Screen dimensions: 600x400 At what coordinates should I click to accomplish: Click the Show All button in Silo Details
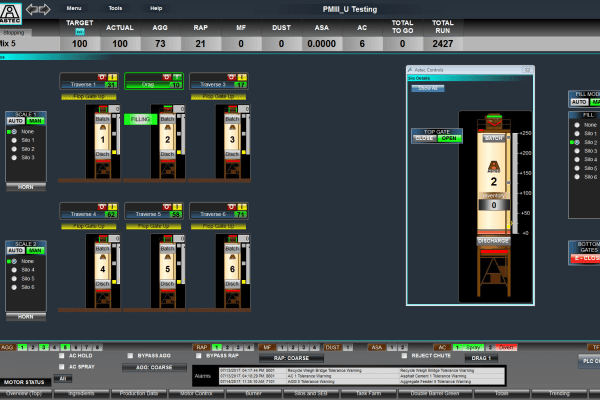pyautogui.click(x=428, y=88)
